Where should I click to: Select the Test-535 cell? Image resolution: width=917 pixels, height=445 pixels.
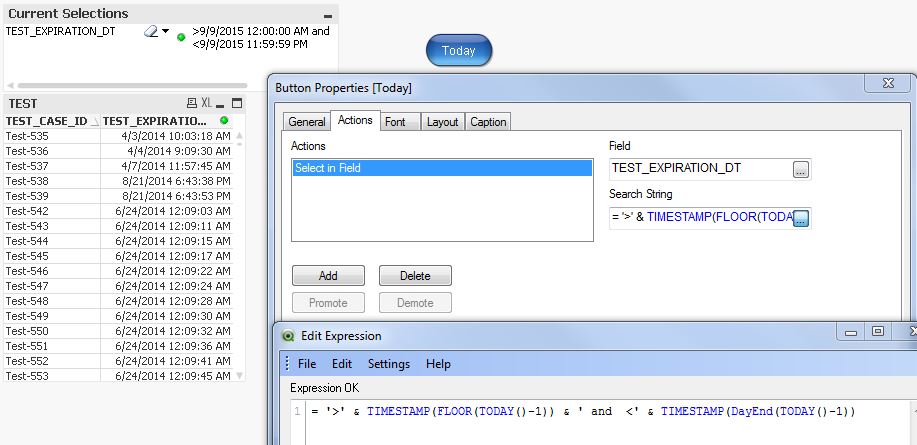click(52, 136)
